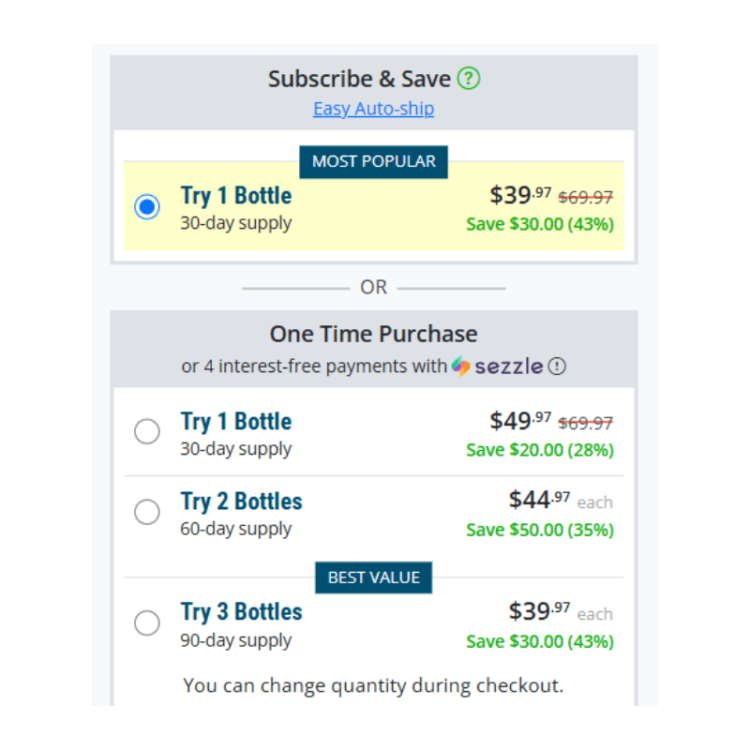Click the MOST POPULAR badge
The height and width of the screenshot is (750, 750).
coord(374,162)
